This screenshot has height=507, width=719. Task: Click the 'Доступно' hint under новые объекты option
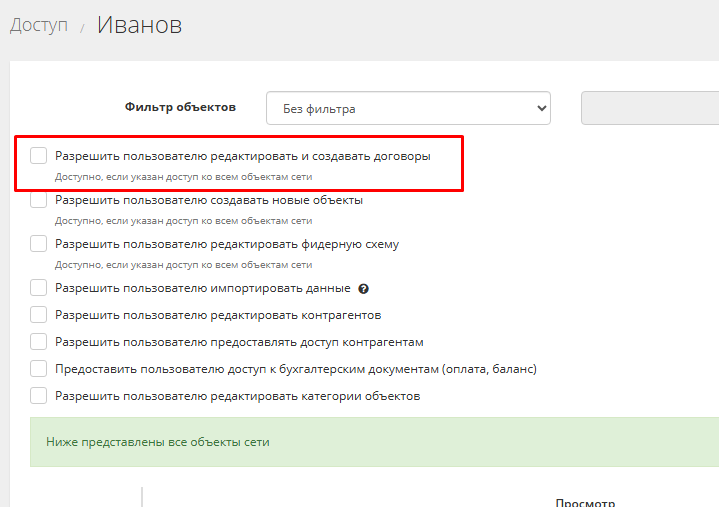click(183, 221)
